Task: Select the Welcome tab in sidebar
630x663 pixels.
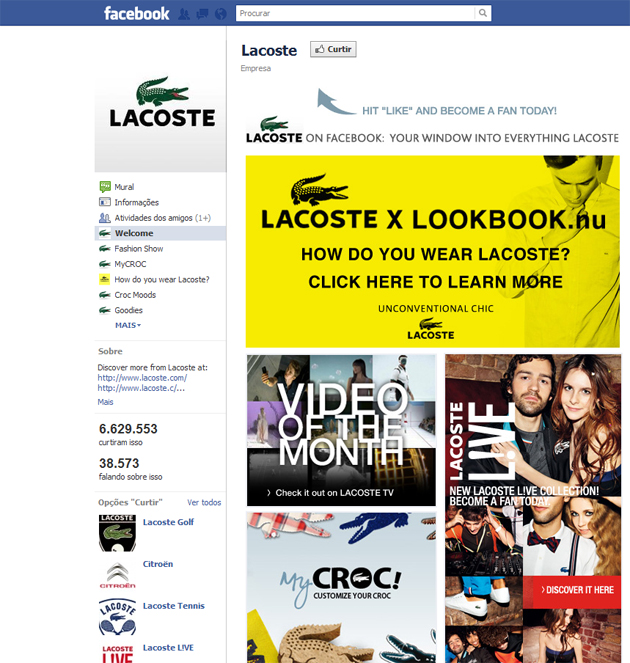Action: (161, 233)
